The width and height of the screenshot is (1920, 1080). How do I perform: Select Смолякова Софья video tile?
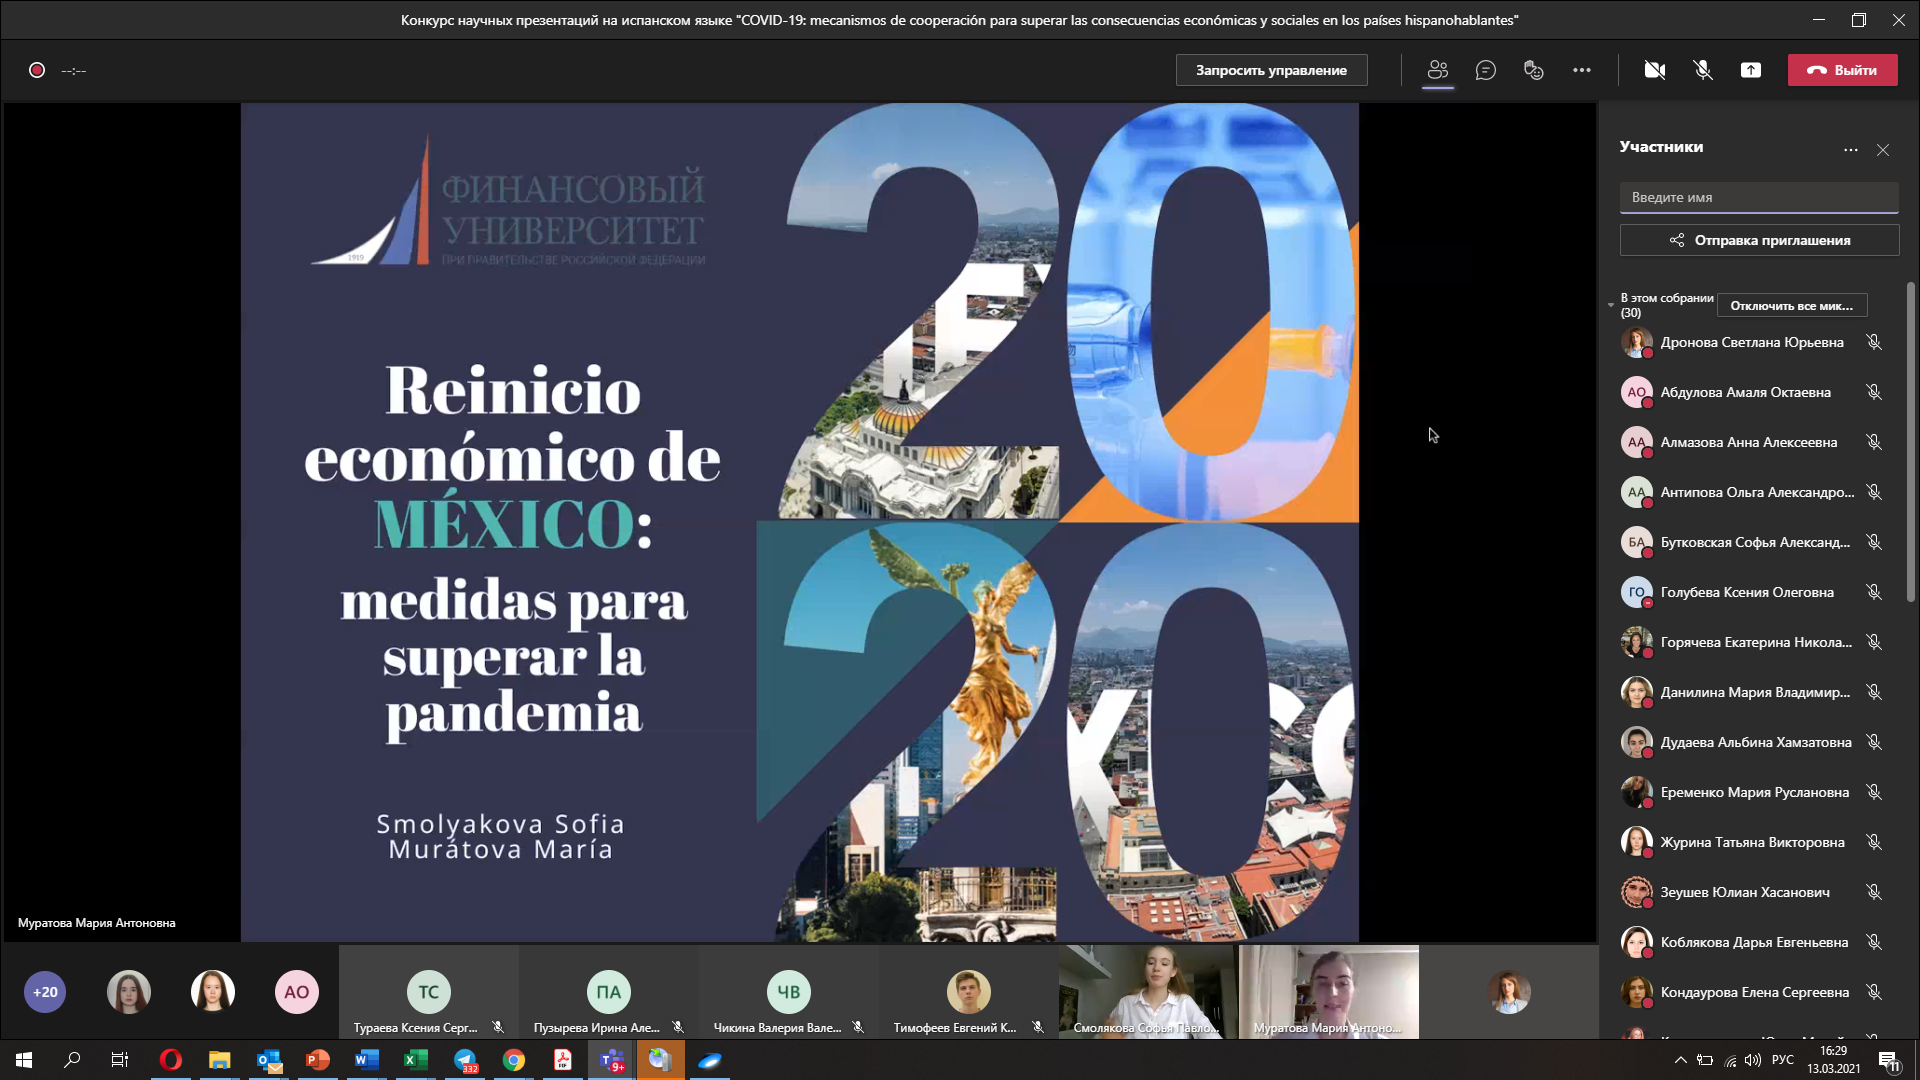1148,992
